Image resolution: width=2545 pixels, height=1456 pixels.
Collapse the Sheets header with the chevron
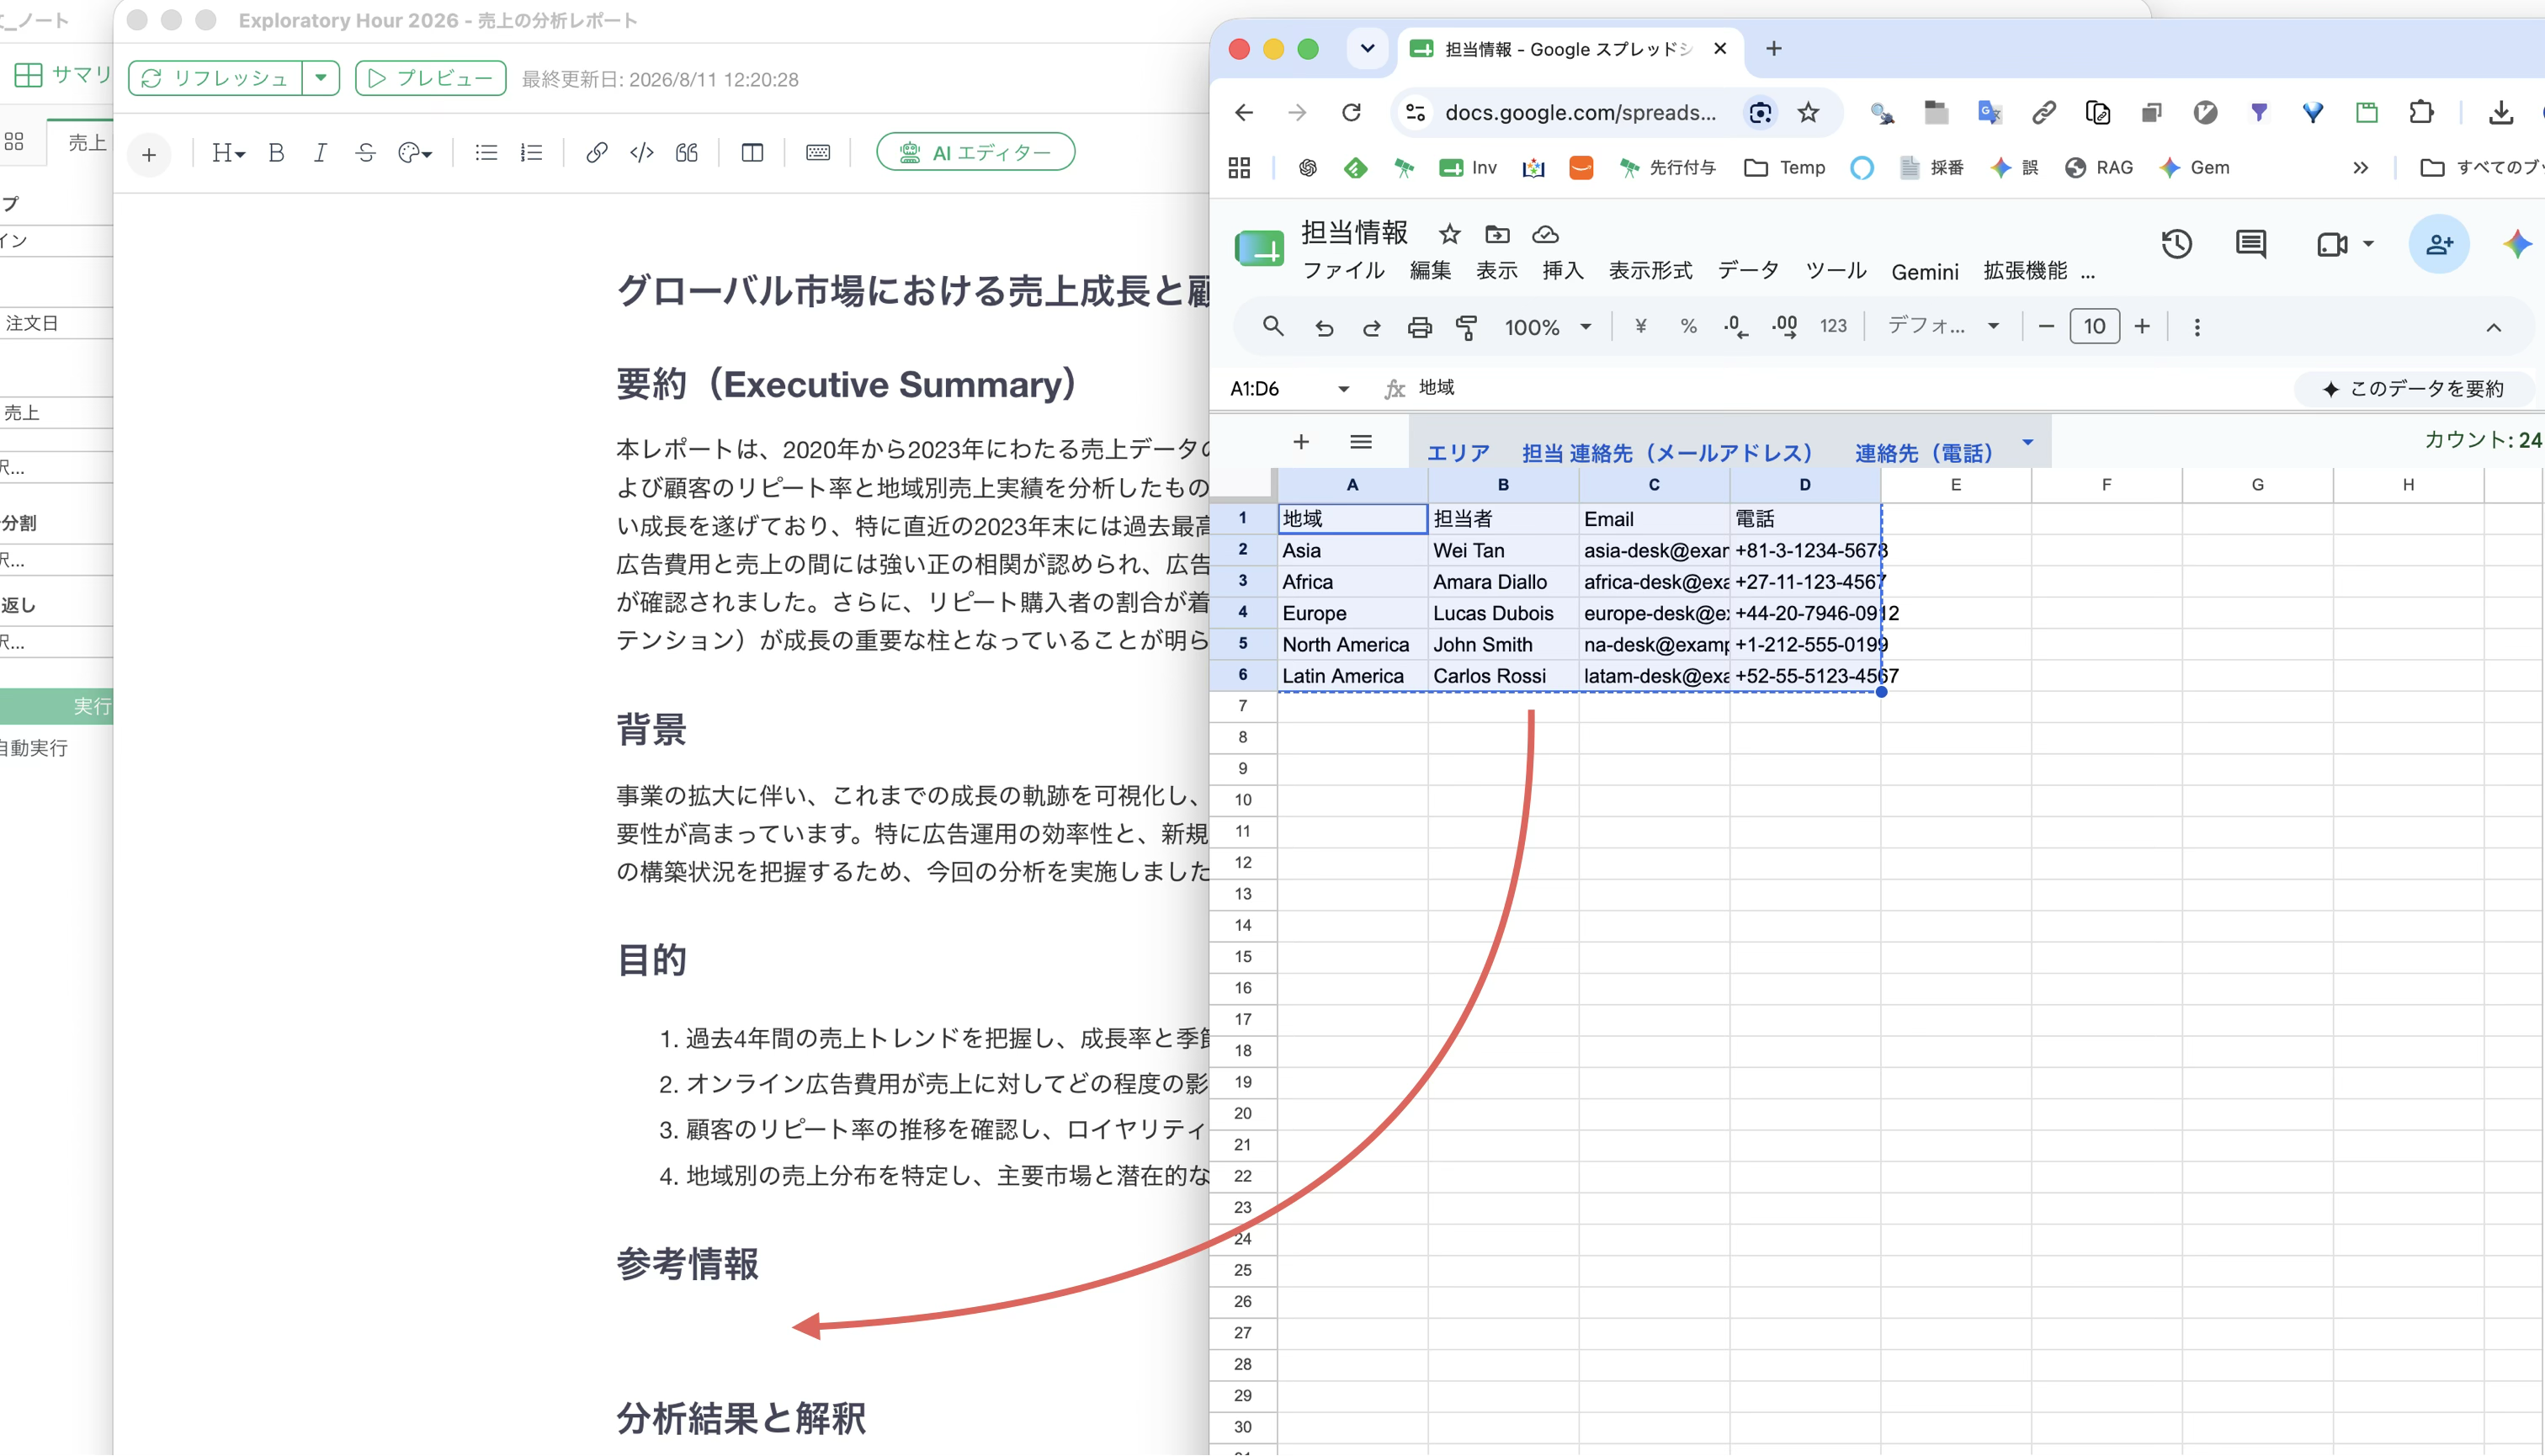2493,328
